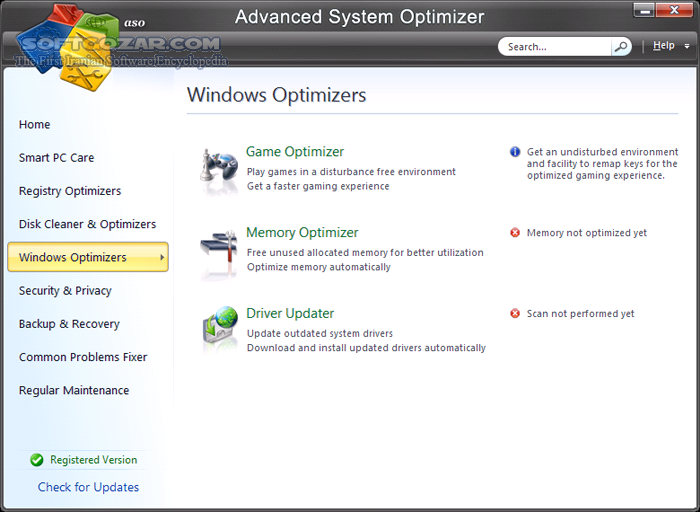
Task: Click 'Update outdated system drivers' text
Action: [320, 333]
